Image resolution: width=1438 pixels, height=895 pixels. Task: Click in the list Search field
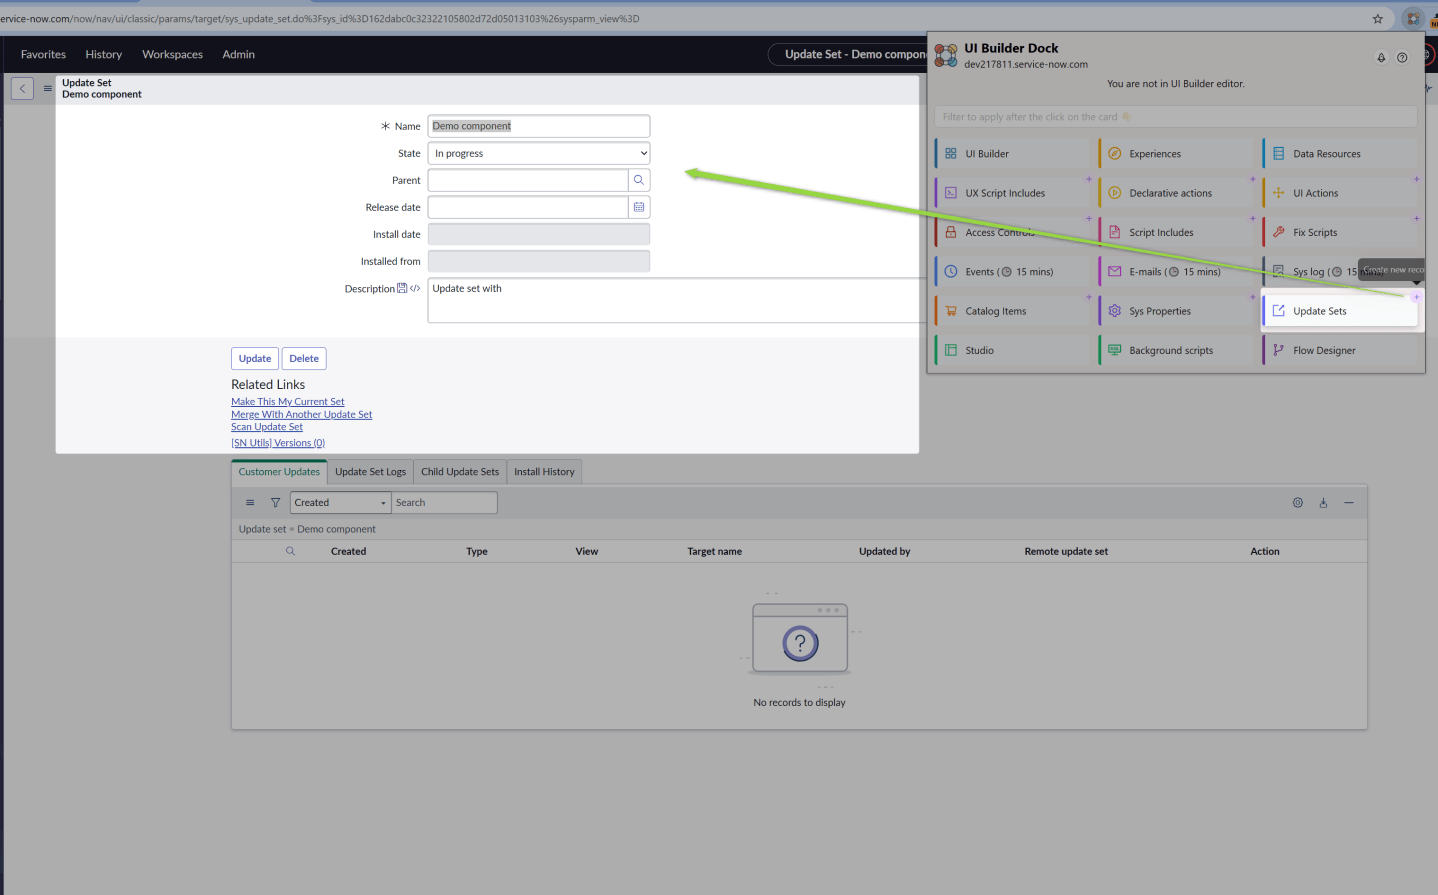pos(444,502)
